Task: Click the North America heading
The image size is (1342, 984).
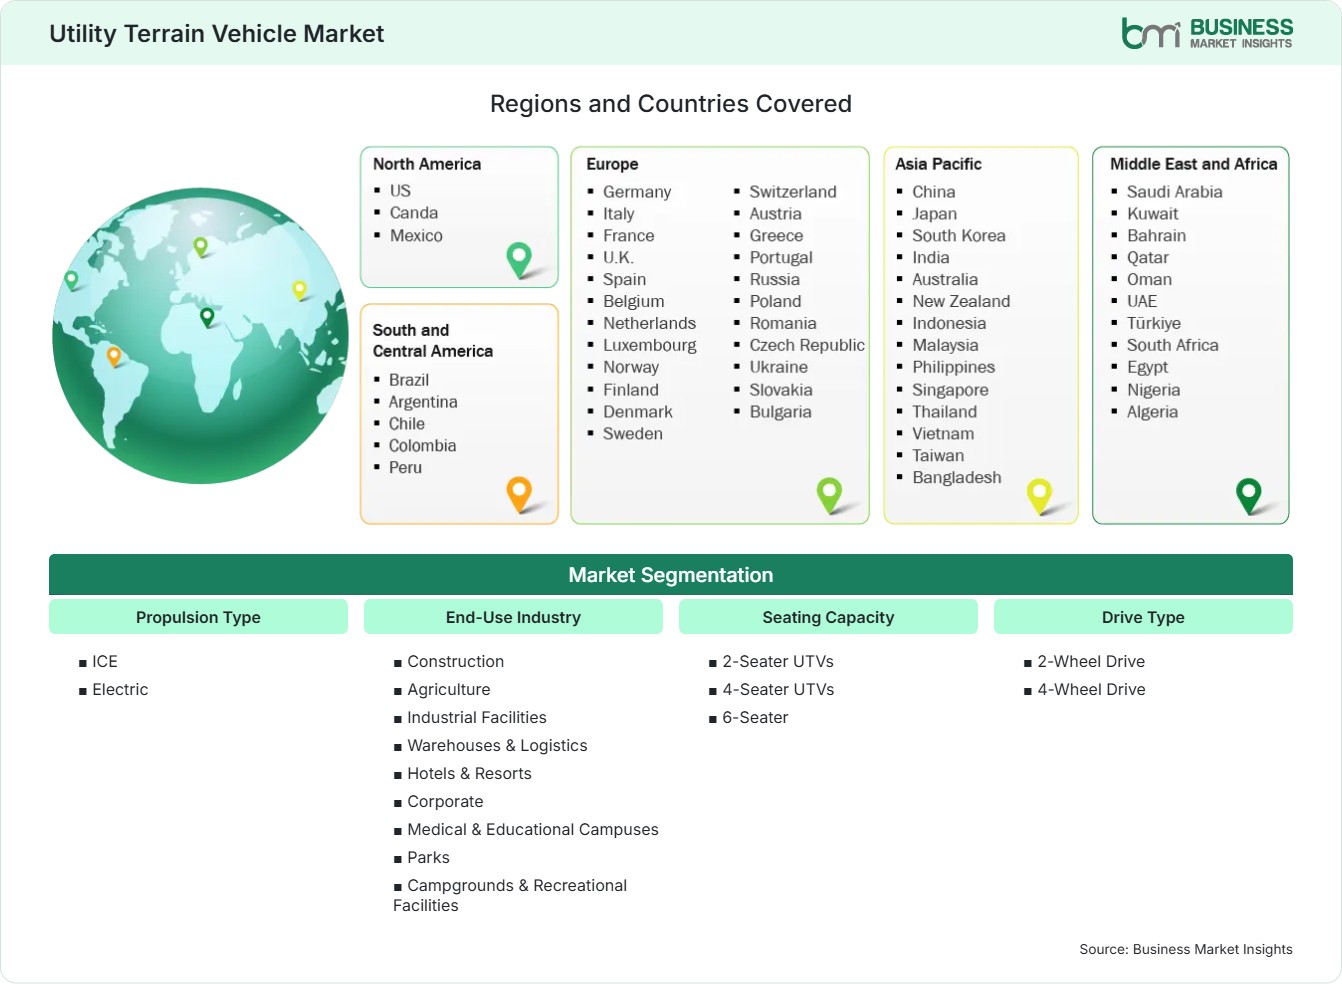Action: (x=427, y=164)
